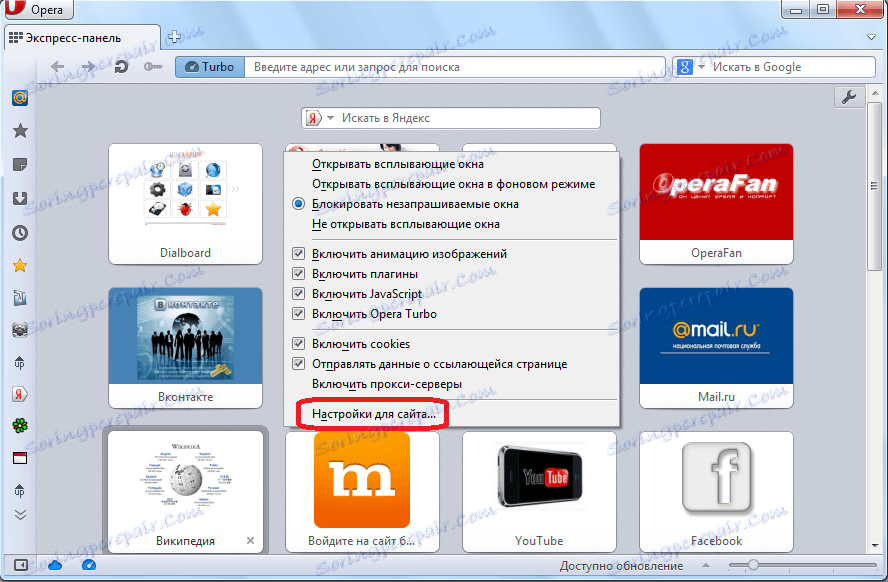The height and width of the screenshot is (582, 888).
Task: Expand more sidebar panels double chevron
Action: [20, 515]
